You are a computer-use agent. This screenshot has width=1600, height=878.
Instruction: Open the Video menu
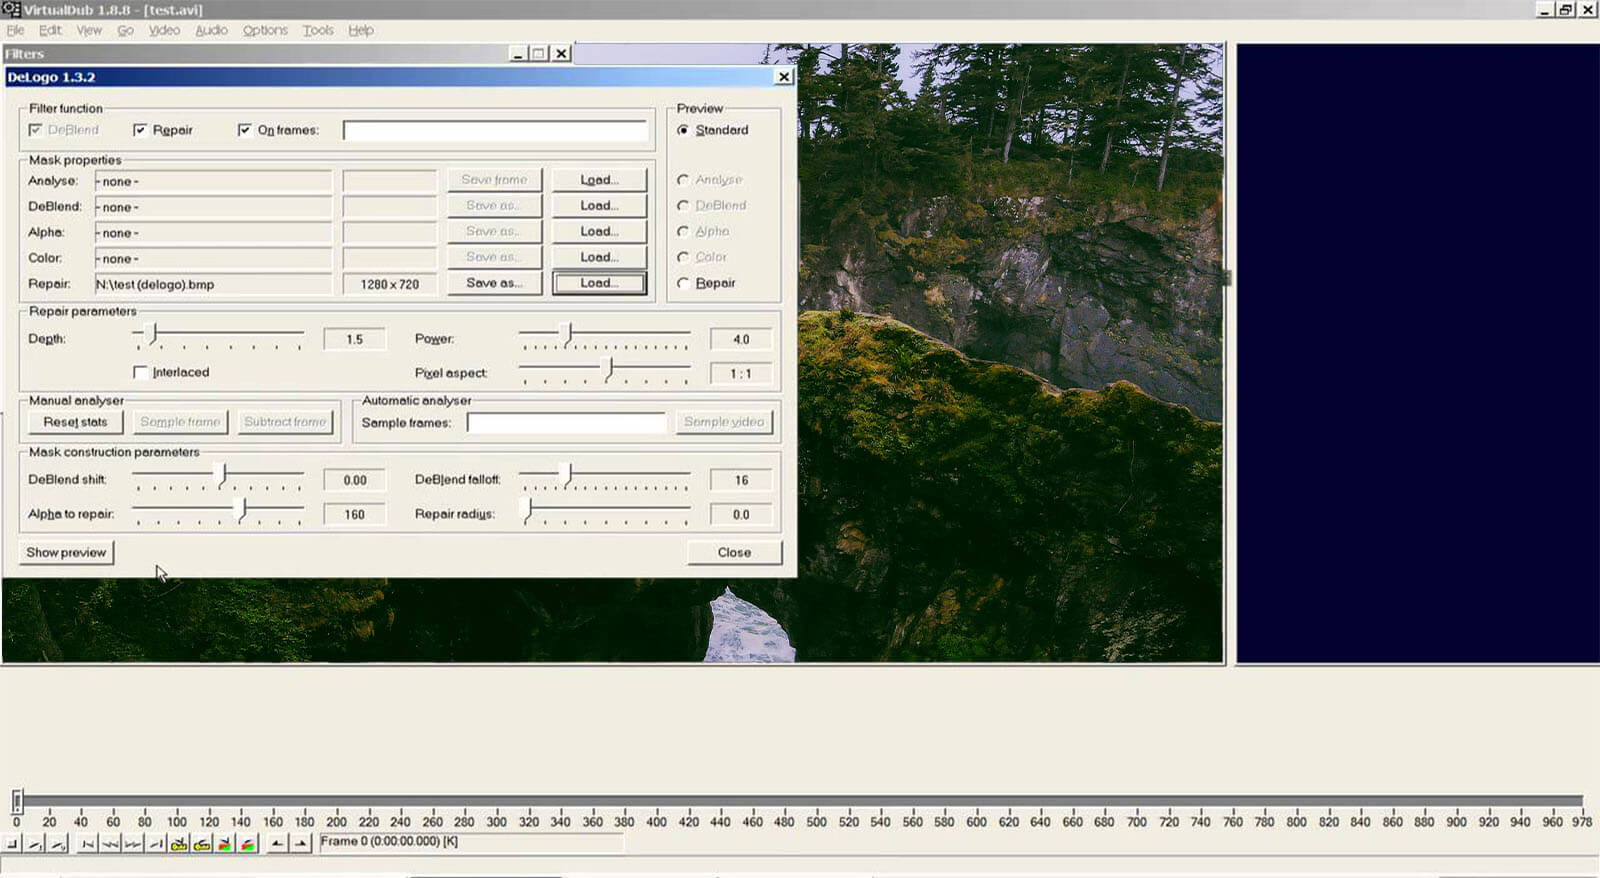pos(164,30)
